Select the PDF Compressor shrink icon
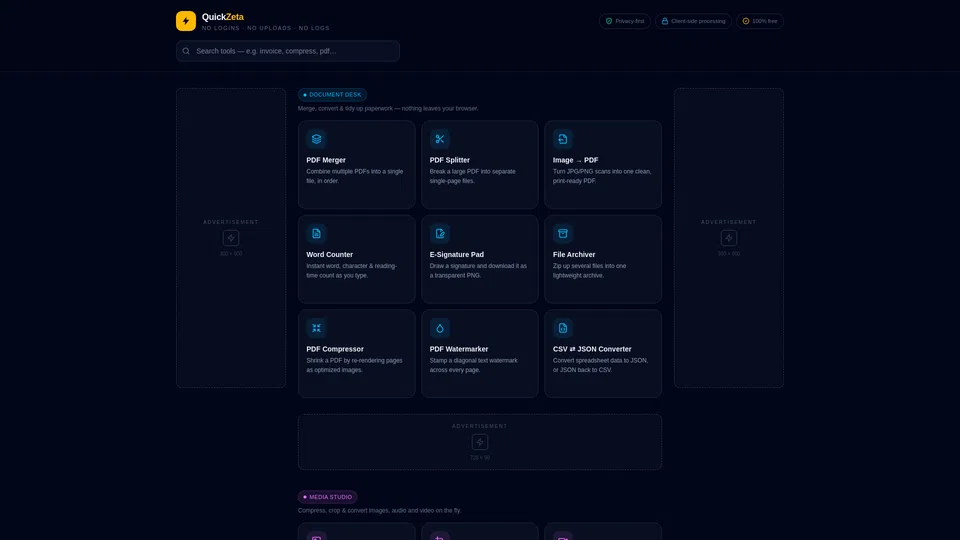 pyautogui.click(x=317, y=328)
